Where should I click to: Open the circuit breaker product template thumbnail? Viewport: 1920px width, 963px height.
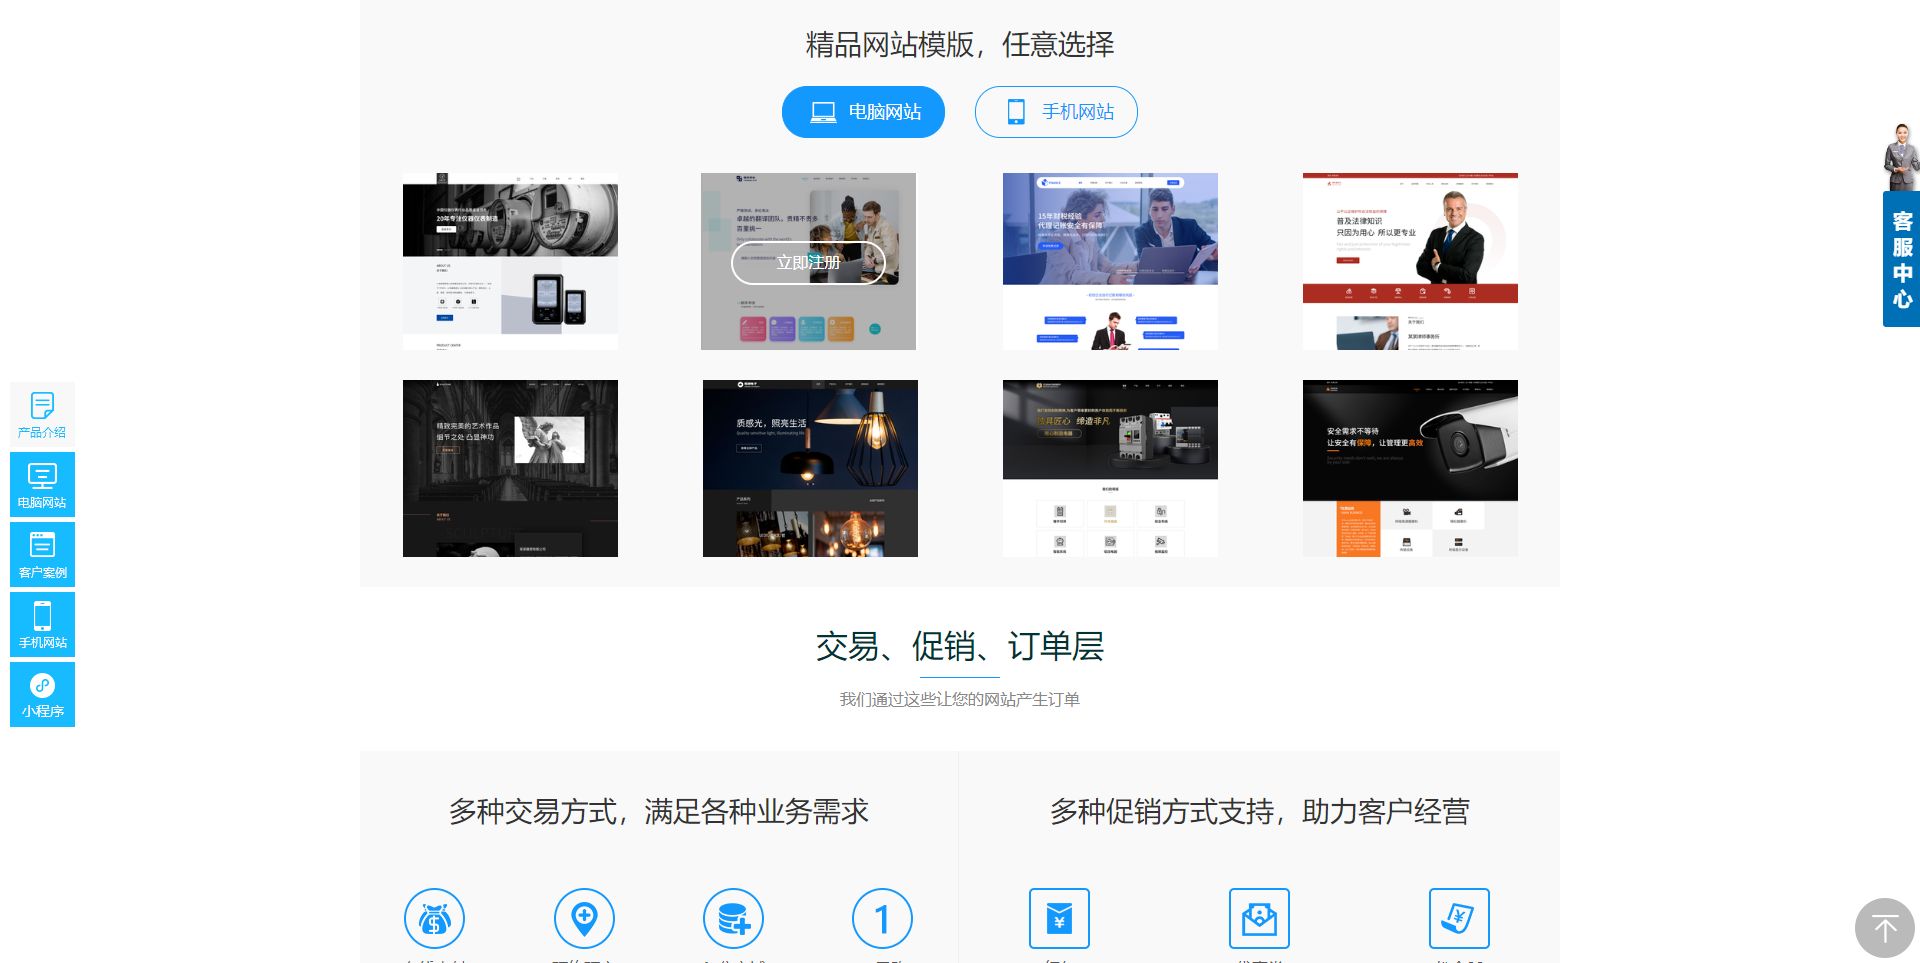click(1110, 468)
